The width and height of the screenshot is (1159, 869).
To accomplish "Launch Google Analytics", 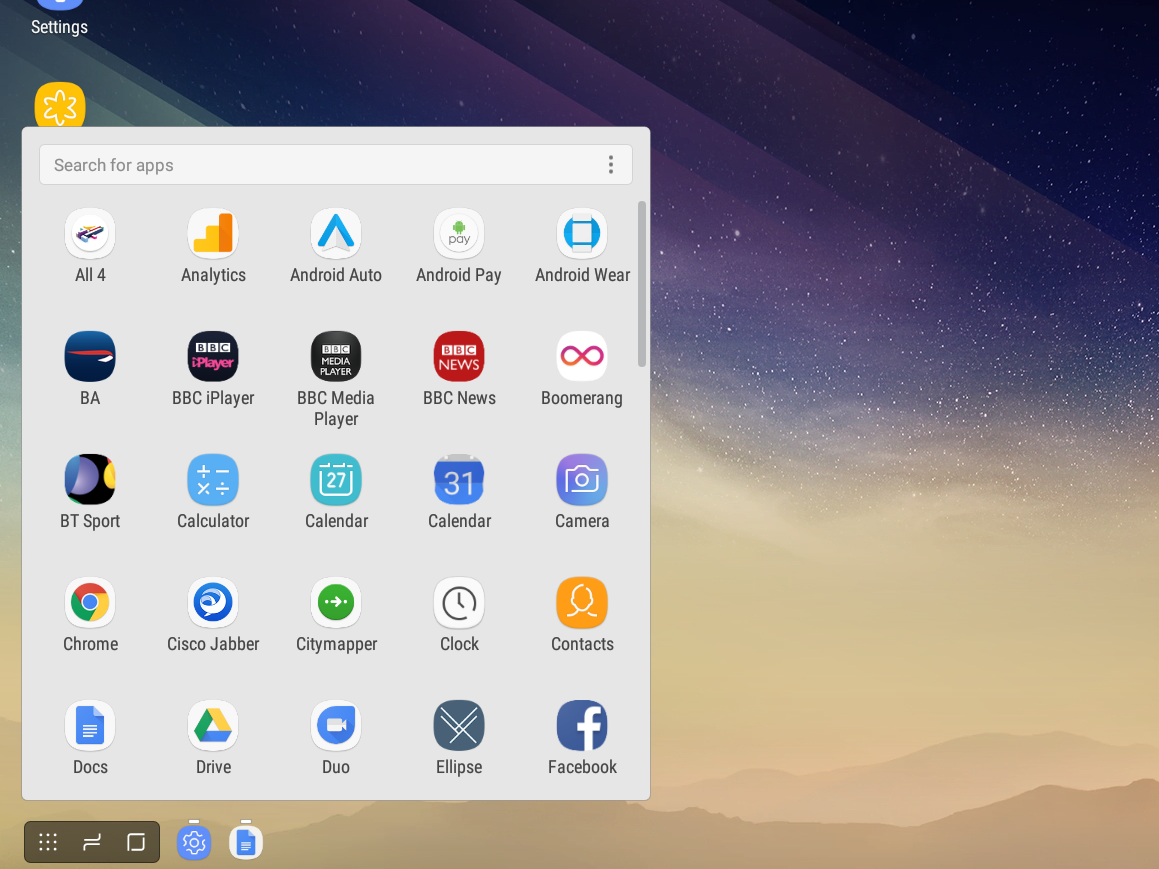I will pyautogui.click(x=213, y=234).
